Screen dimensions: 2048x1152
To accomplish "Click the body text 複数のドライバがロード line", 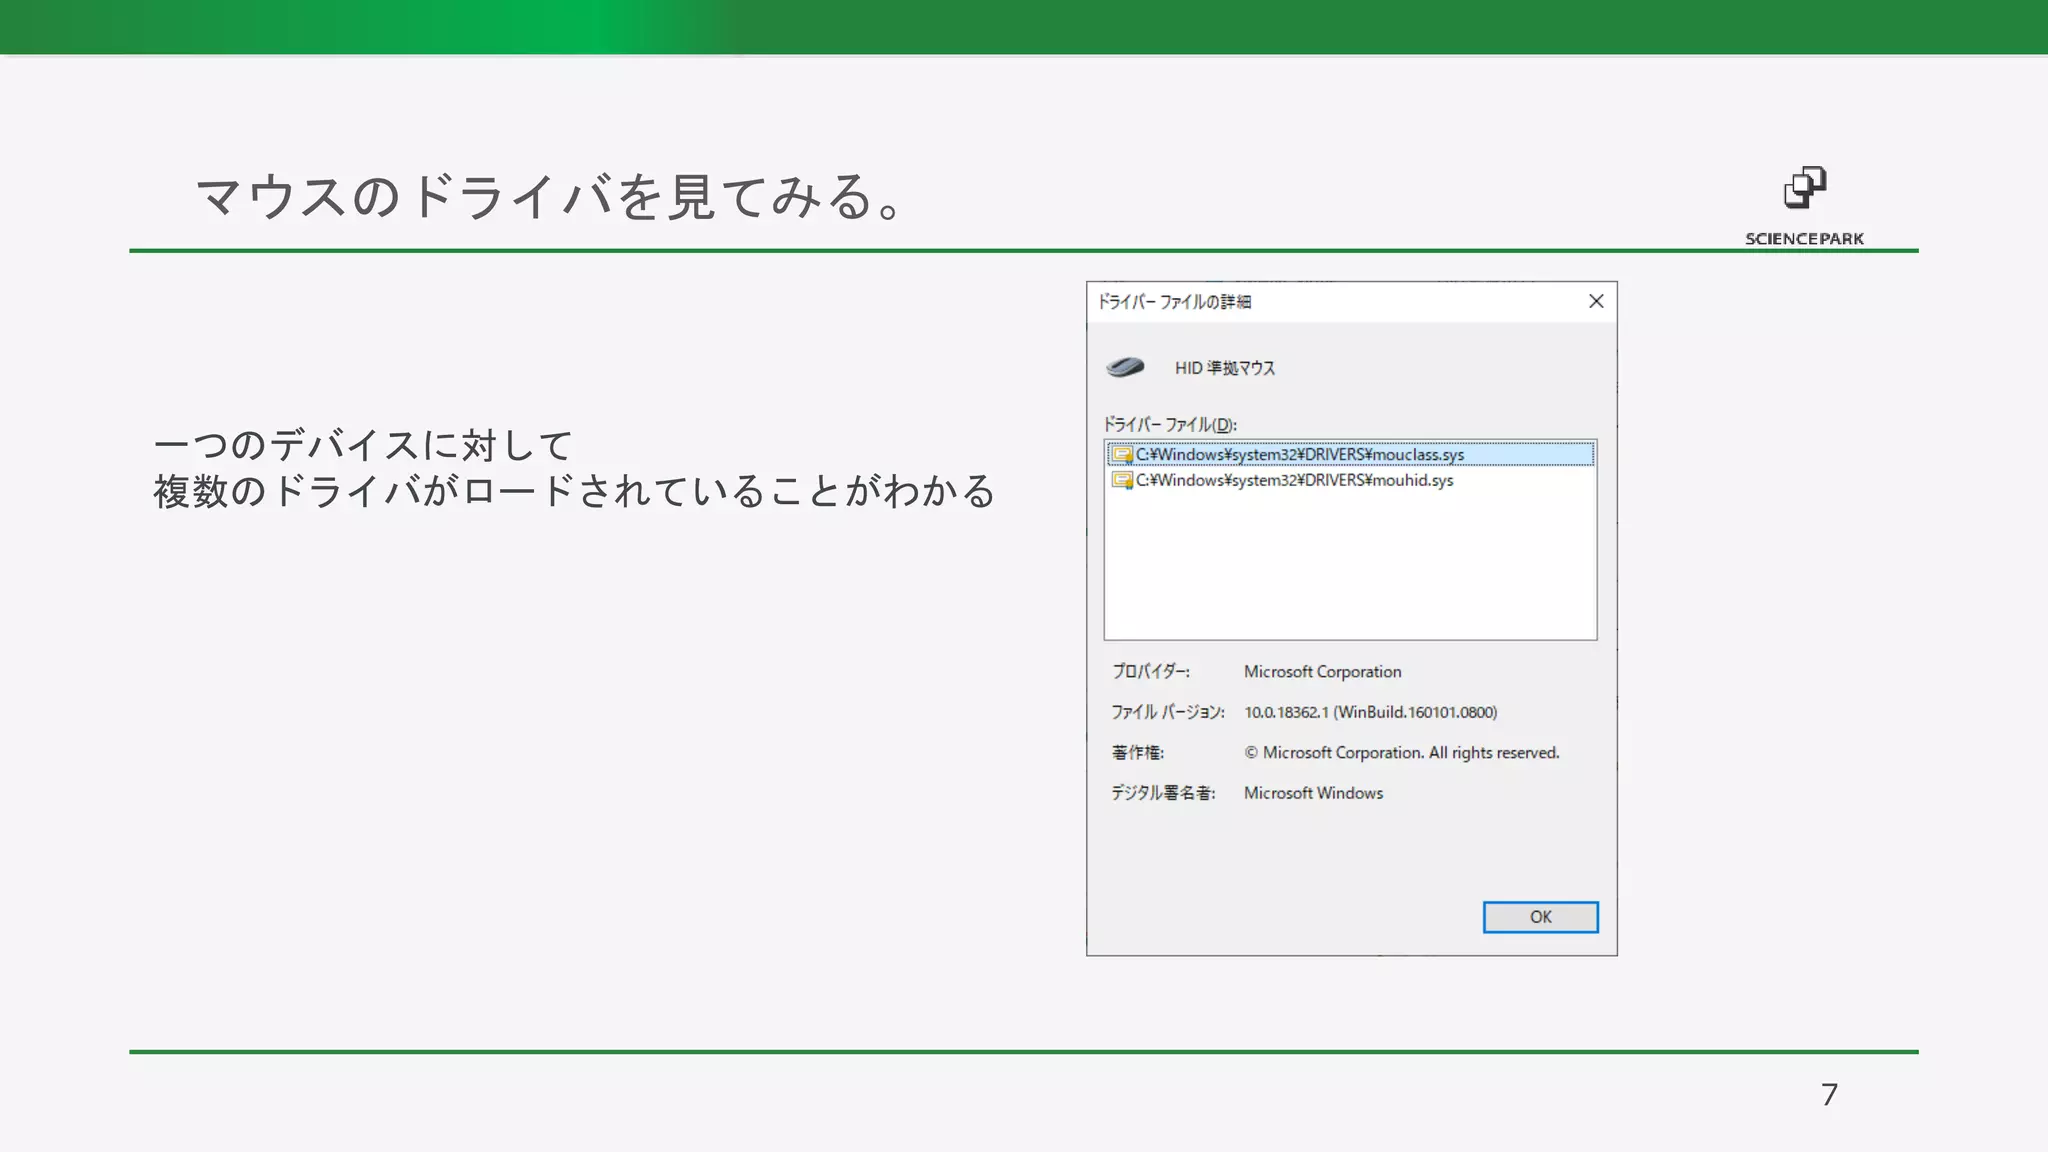I will point(574,492).
